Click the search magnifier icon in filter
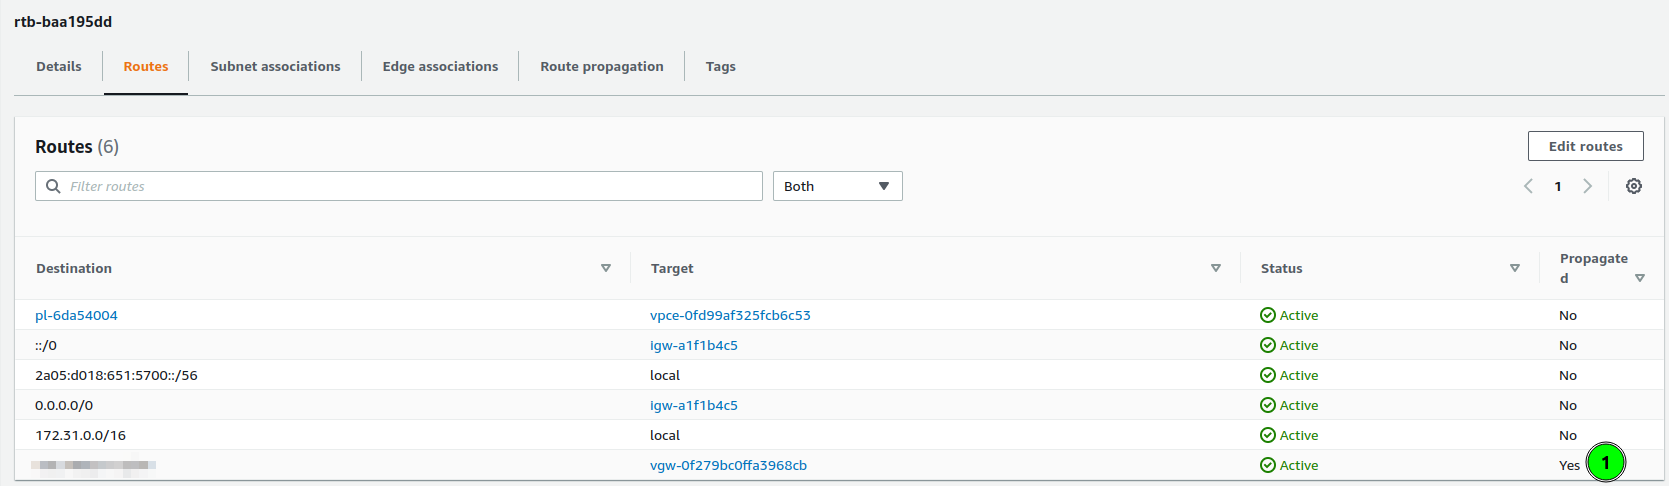 (x=53, y=186)
